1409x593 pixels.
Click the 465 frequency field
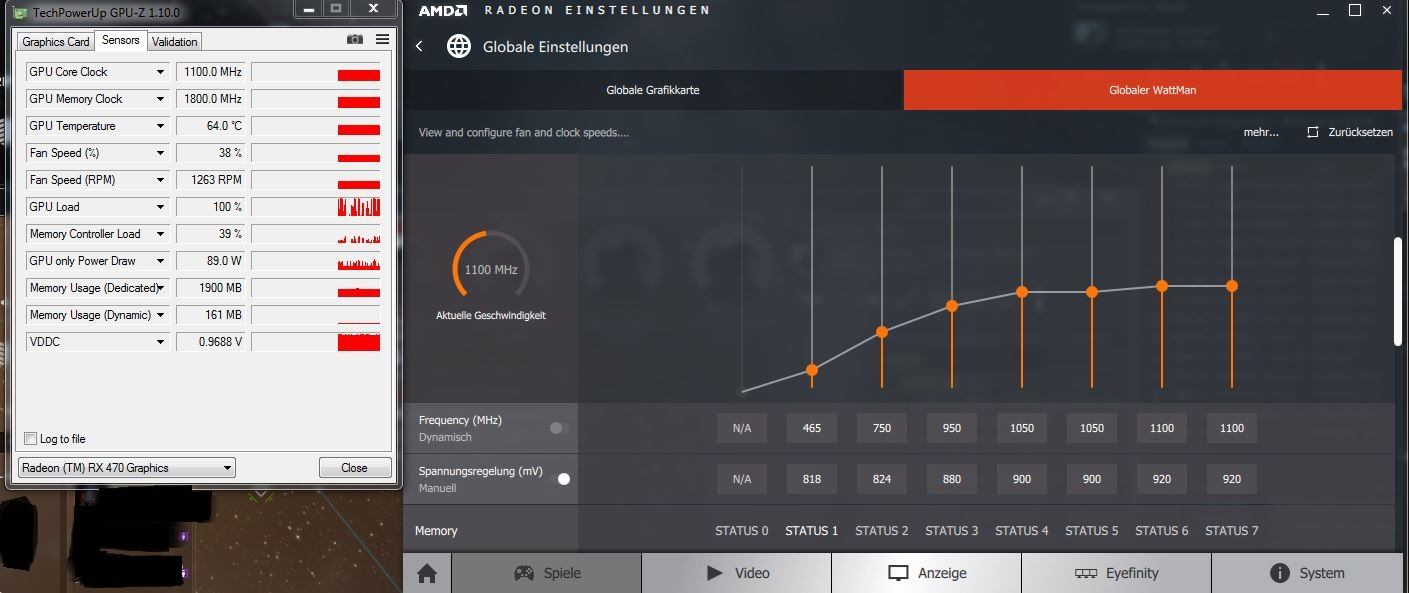click(812, 428)
